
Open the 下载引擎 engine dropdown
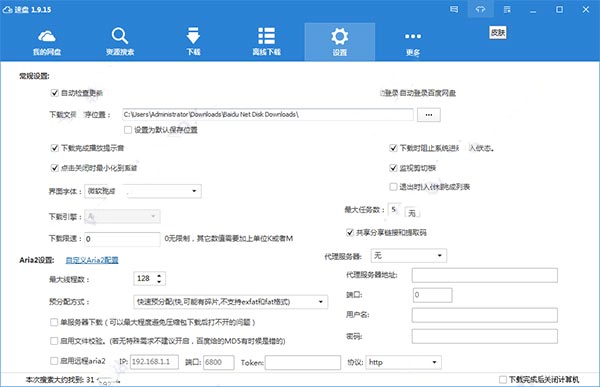tap(122, 217)
